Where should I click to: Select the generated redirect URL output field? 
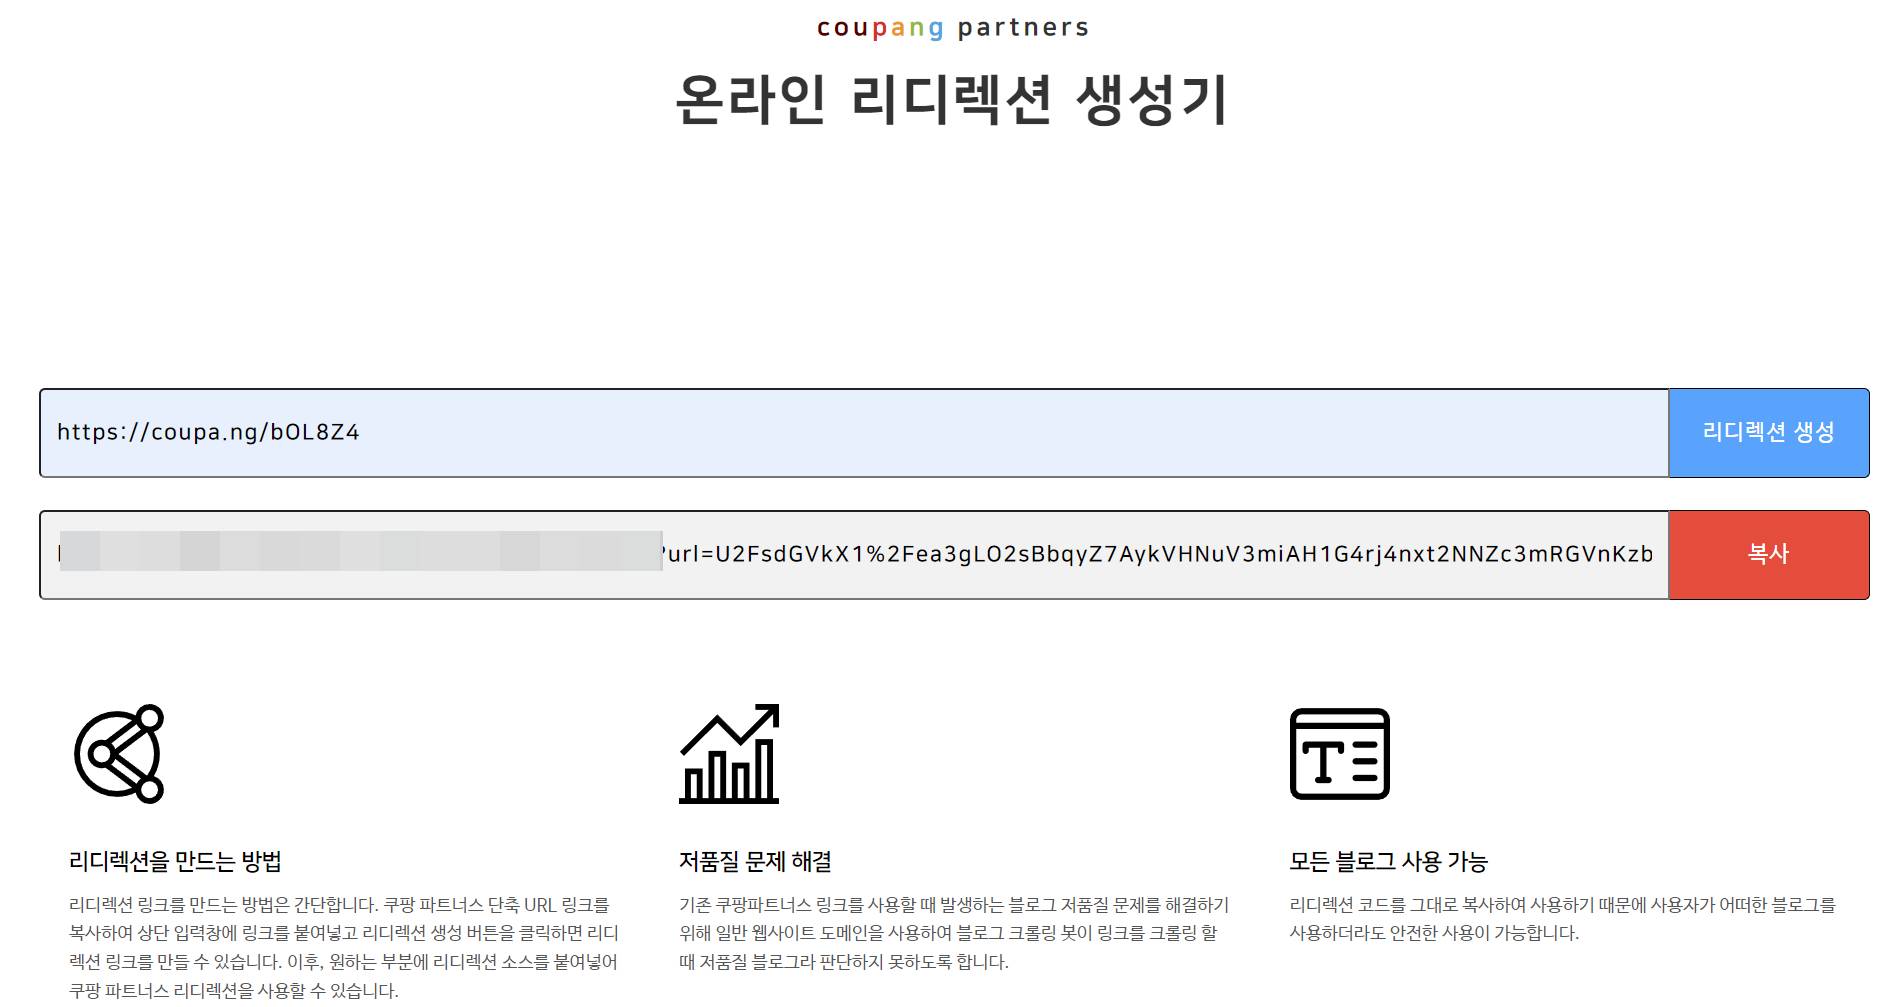854,555
